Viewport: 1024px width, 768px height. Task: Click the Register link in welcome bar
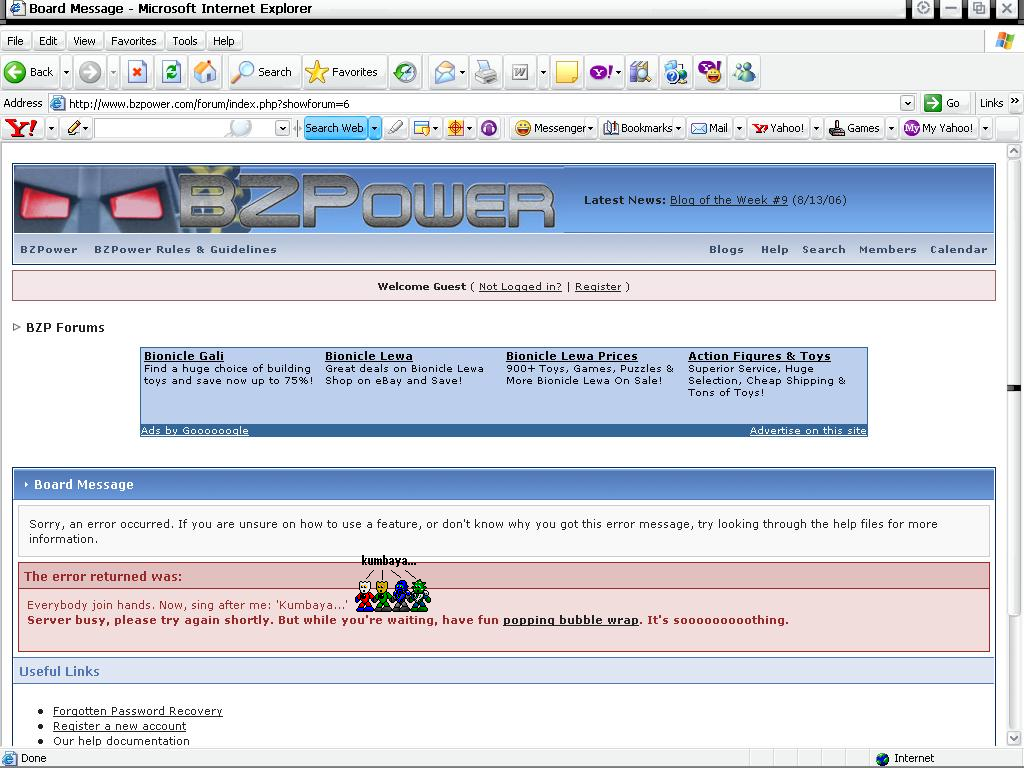point(598,287)
